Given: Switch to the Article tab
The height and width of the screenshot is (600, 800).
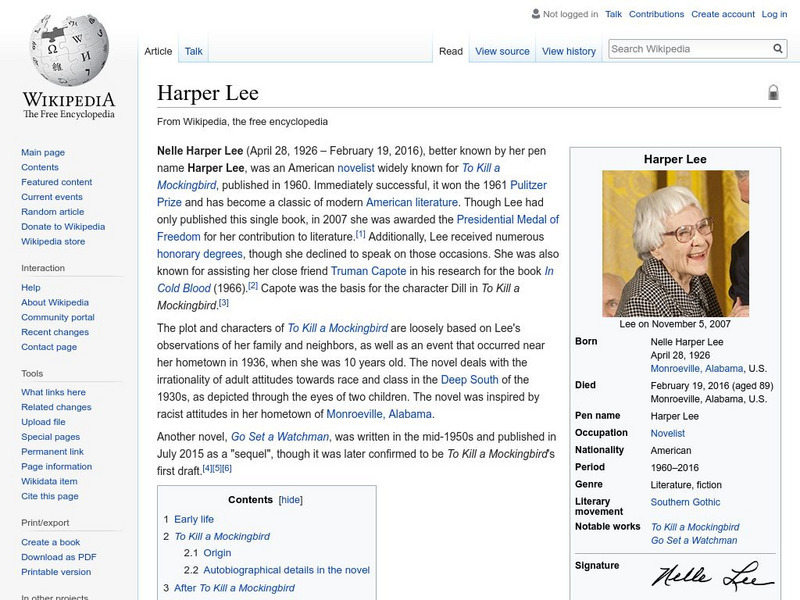Looking at the screenshot, I should [158, 52].
